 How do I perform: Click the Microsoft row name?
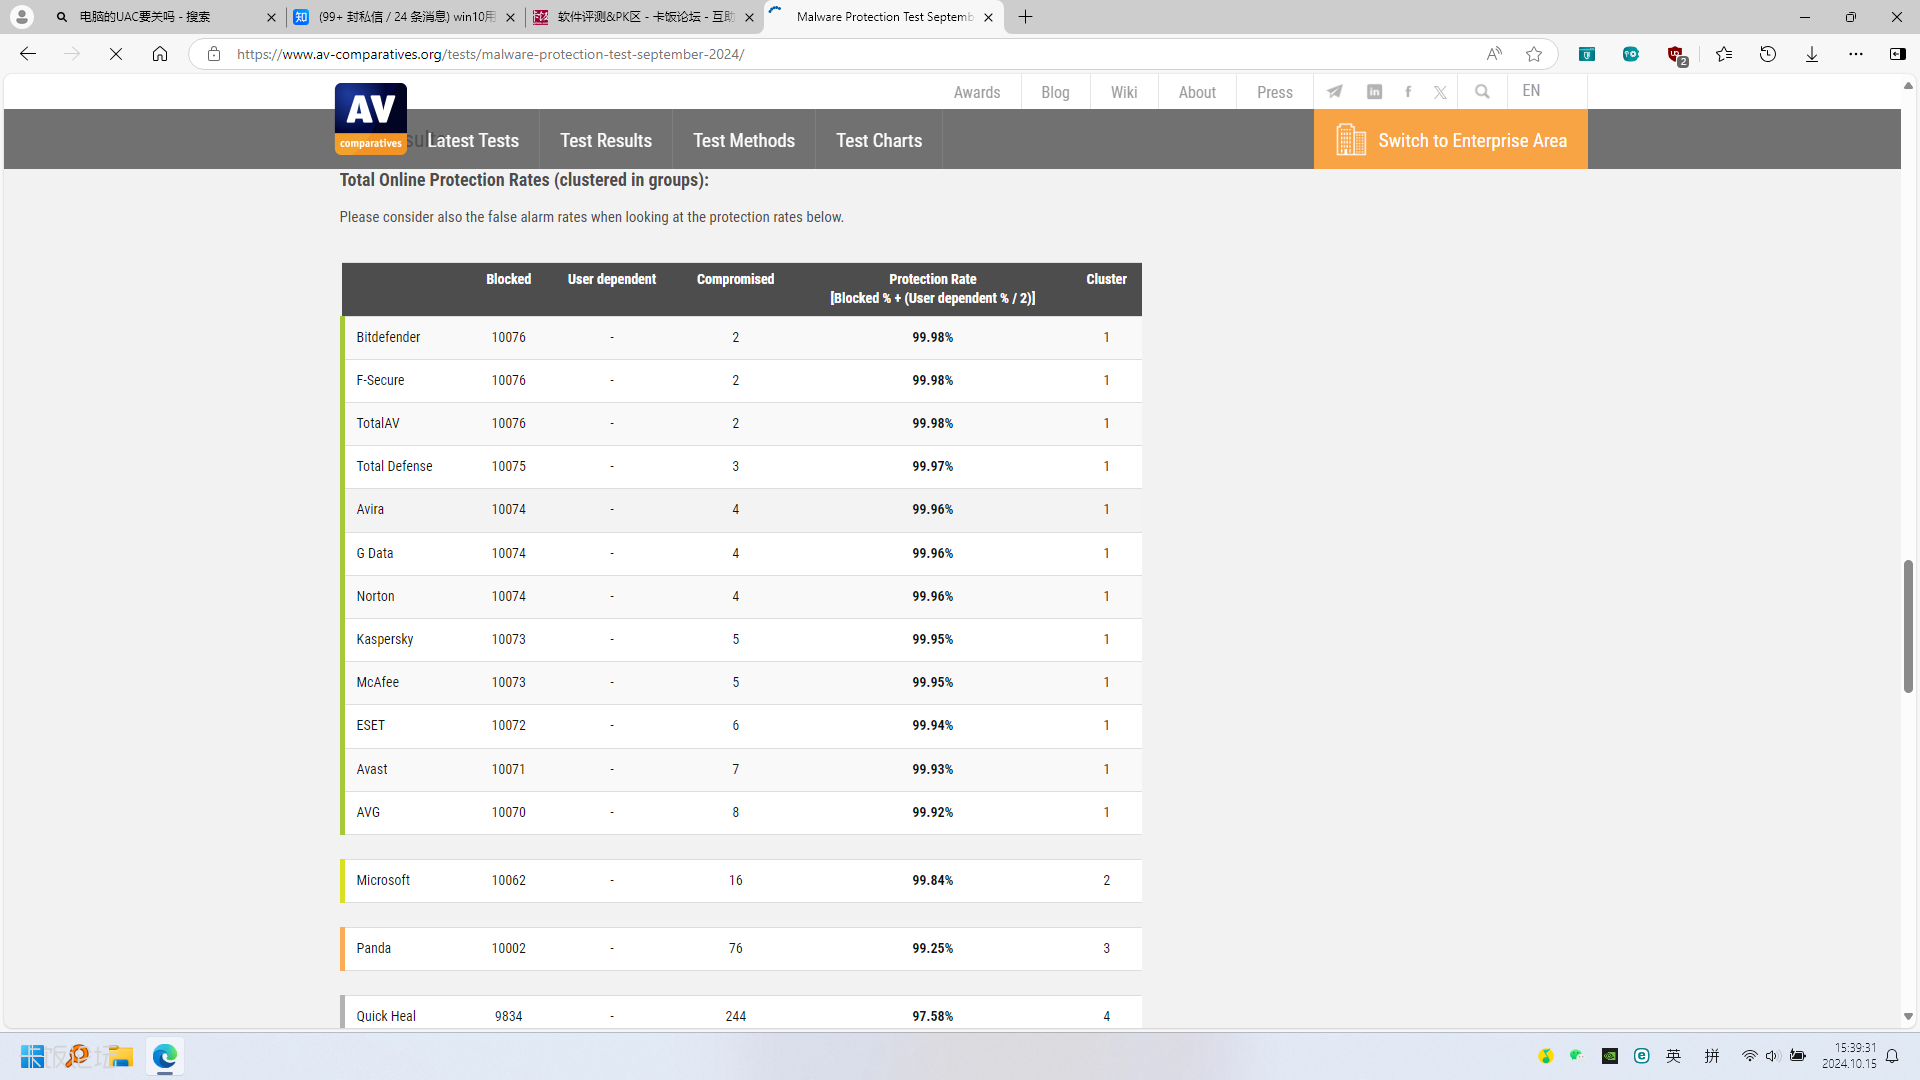click(383, 880)
